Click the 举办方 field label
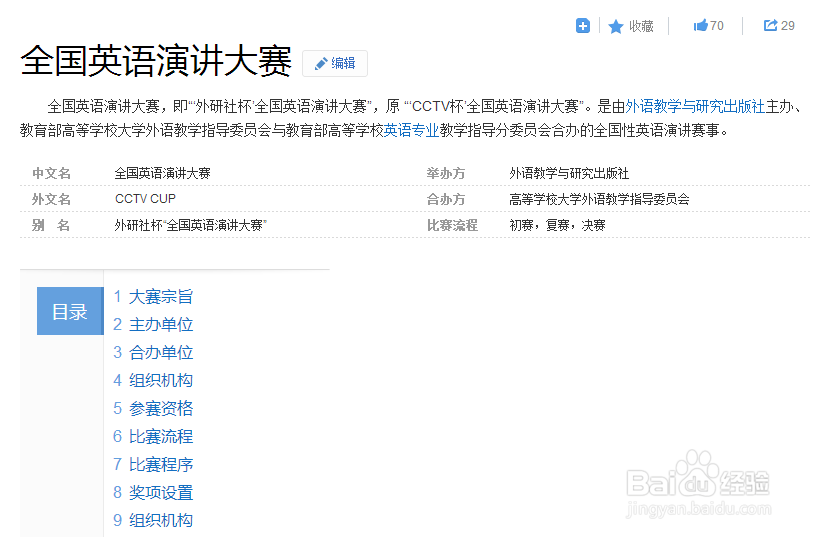Screen dimensions: 817x537 click(445, 173)
